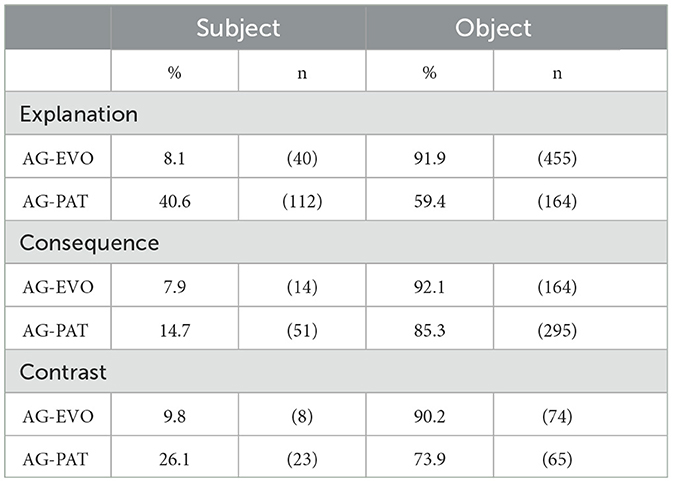673x483 pixels.
Task: Select the Explanation section row
Action: coord(336,113)
